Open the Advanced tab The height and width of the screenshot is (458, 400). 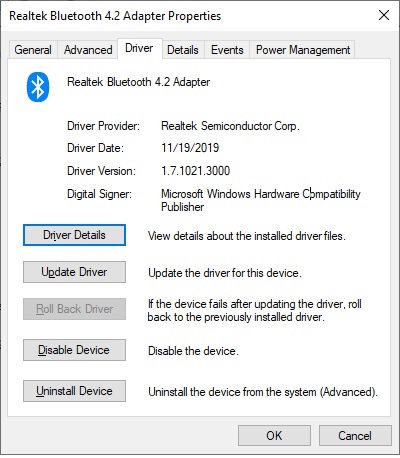(88, 50)
